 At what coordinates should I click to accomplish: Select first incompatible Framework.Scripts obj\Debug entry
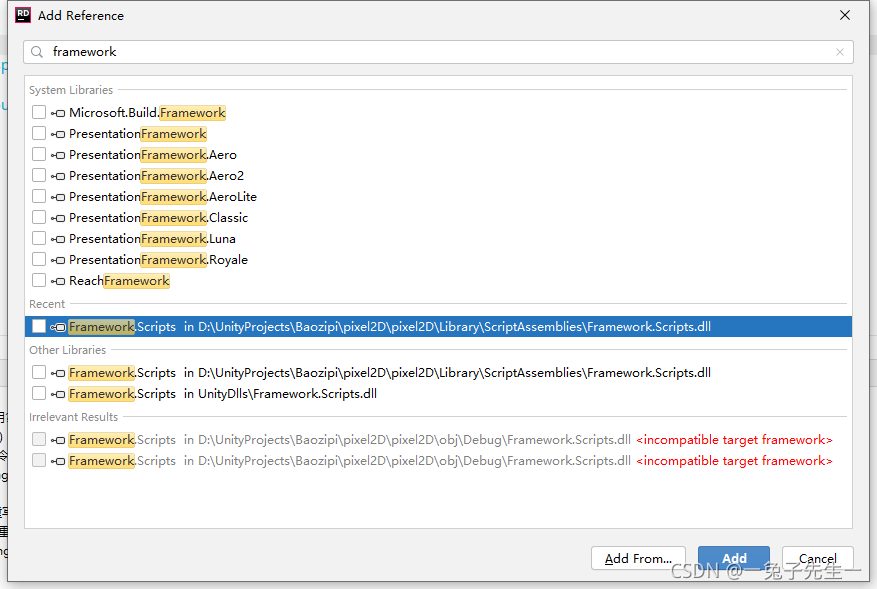coord(350,440)
